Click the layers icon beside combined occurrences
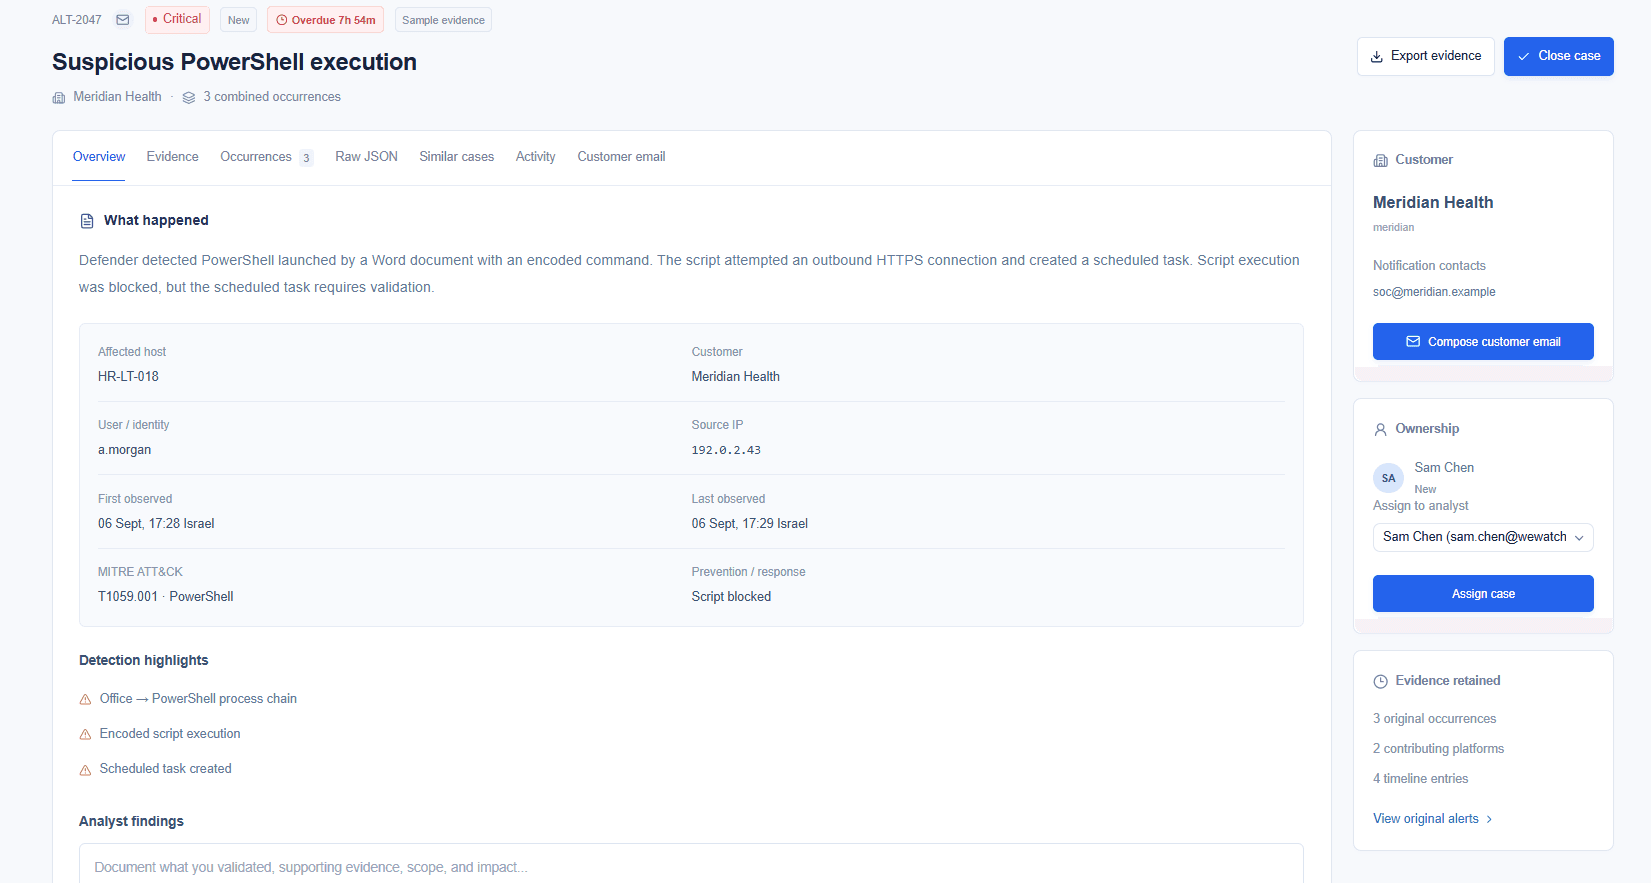Image resolution: width=1651 pixels, height=883 pixels. [x=189, y=98]
